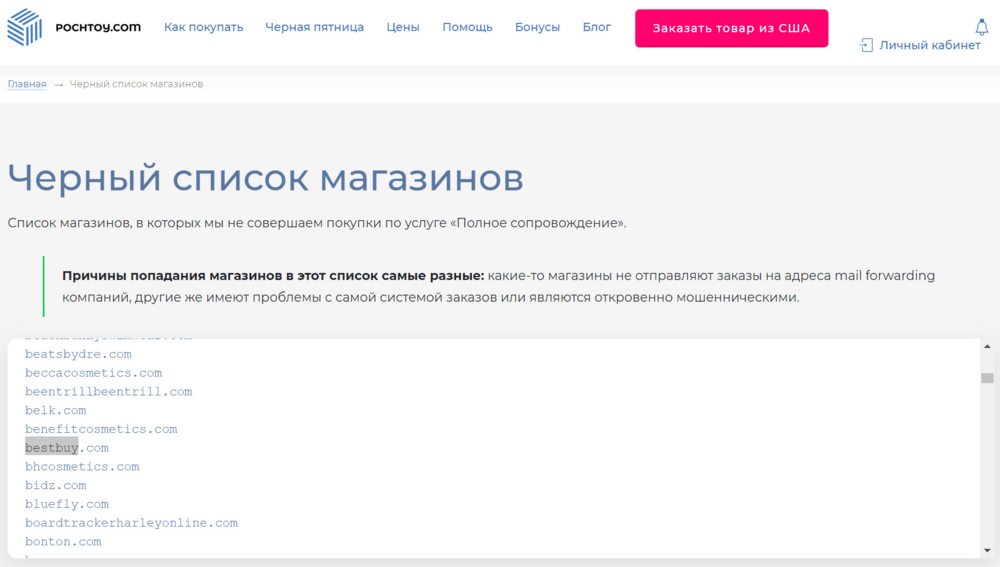Open the Как покупать menu item
This screenshot has height=567, width=1000.
pos(203,27)
